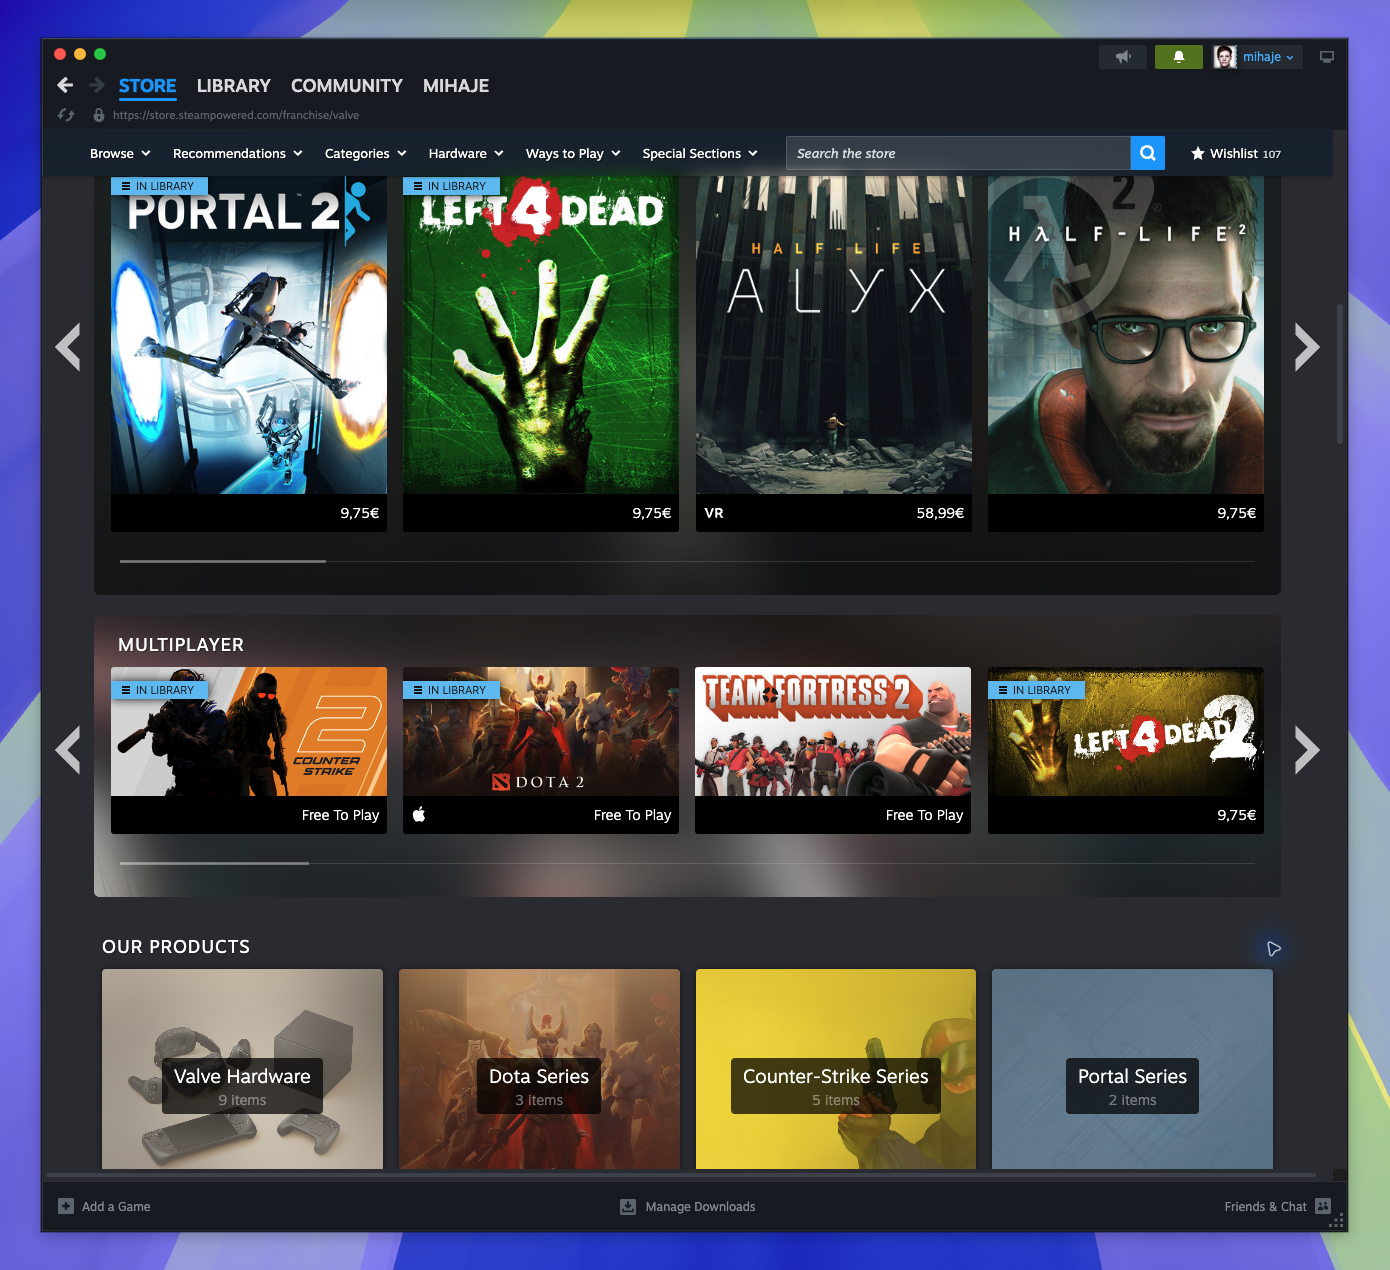This screenshot has height=1270, width=1390.
Task: Expand the Recommendations dropdown
Action: [x=238, y=154]
